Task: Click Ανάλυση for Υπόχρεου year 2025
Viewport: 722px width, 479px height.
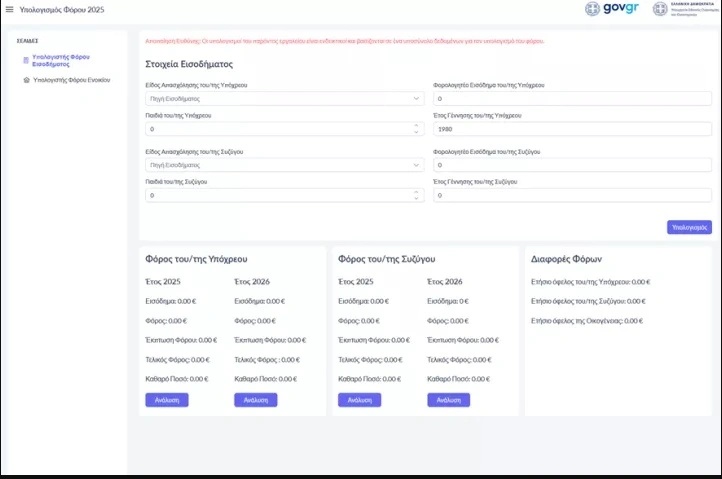Action: coord(166,400)
